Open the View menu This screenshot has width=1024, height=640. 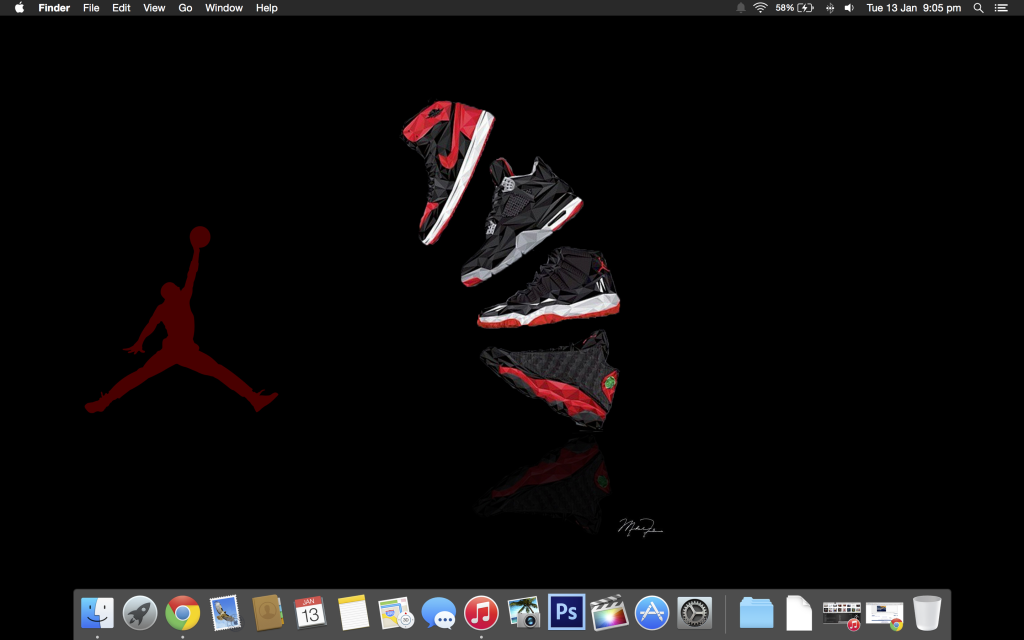point(154,8)
